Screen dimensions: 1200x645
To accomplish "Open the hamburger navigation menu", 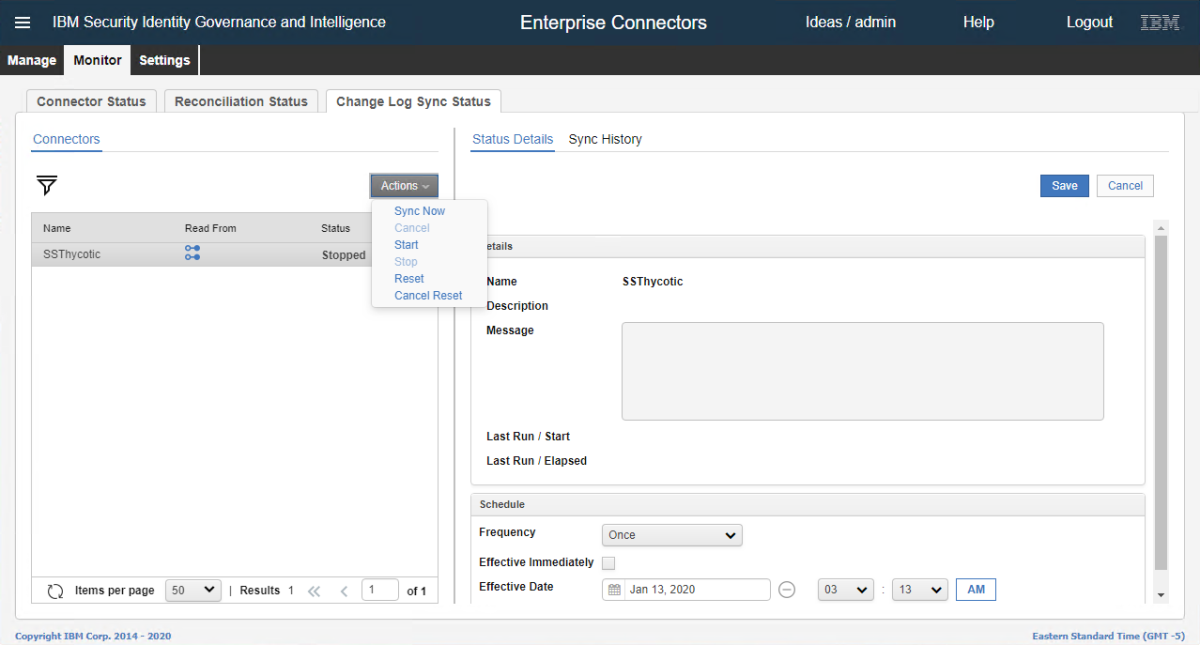I will [x=22, y=22].
